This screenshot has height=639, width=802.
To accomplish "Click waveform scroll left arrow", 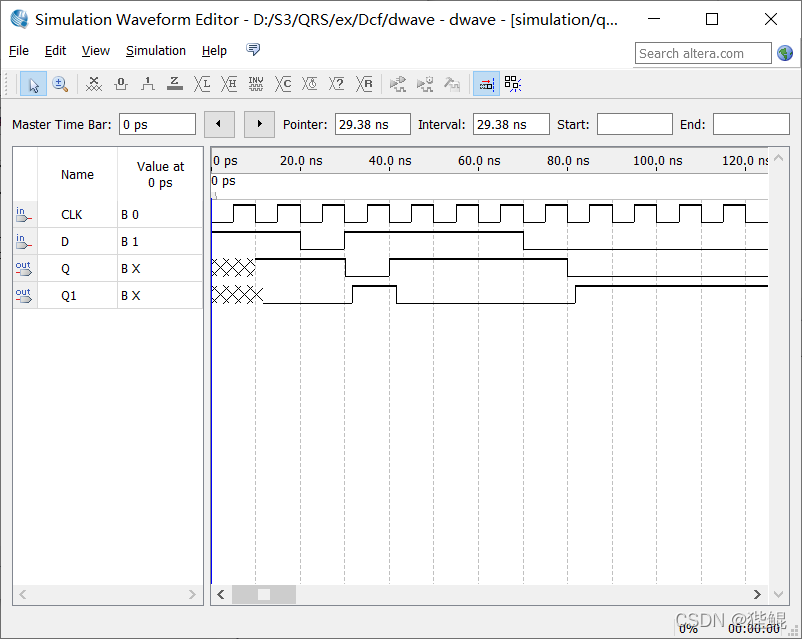I will [221, 594].
